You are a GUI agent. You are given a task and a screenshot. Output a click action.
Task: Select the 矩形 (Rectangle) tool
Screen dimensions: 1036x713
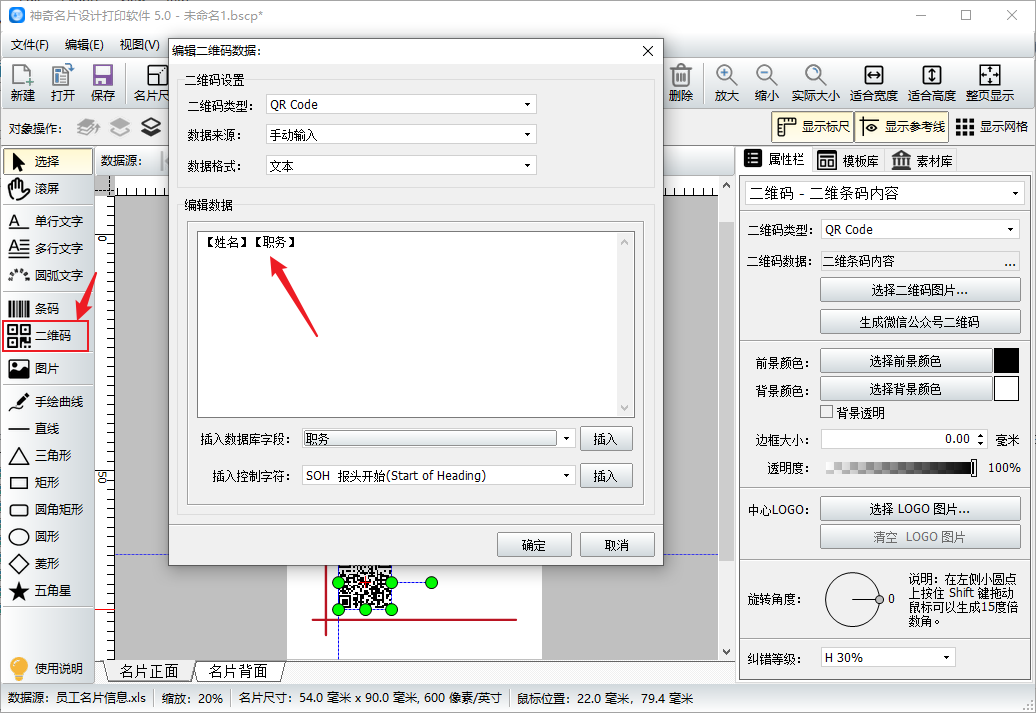pos(48,483)
